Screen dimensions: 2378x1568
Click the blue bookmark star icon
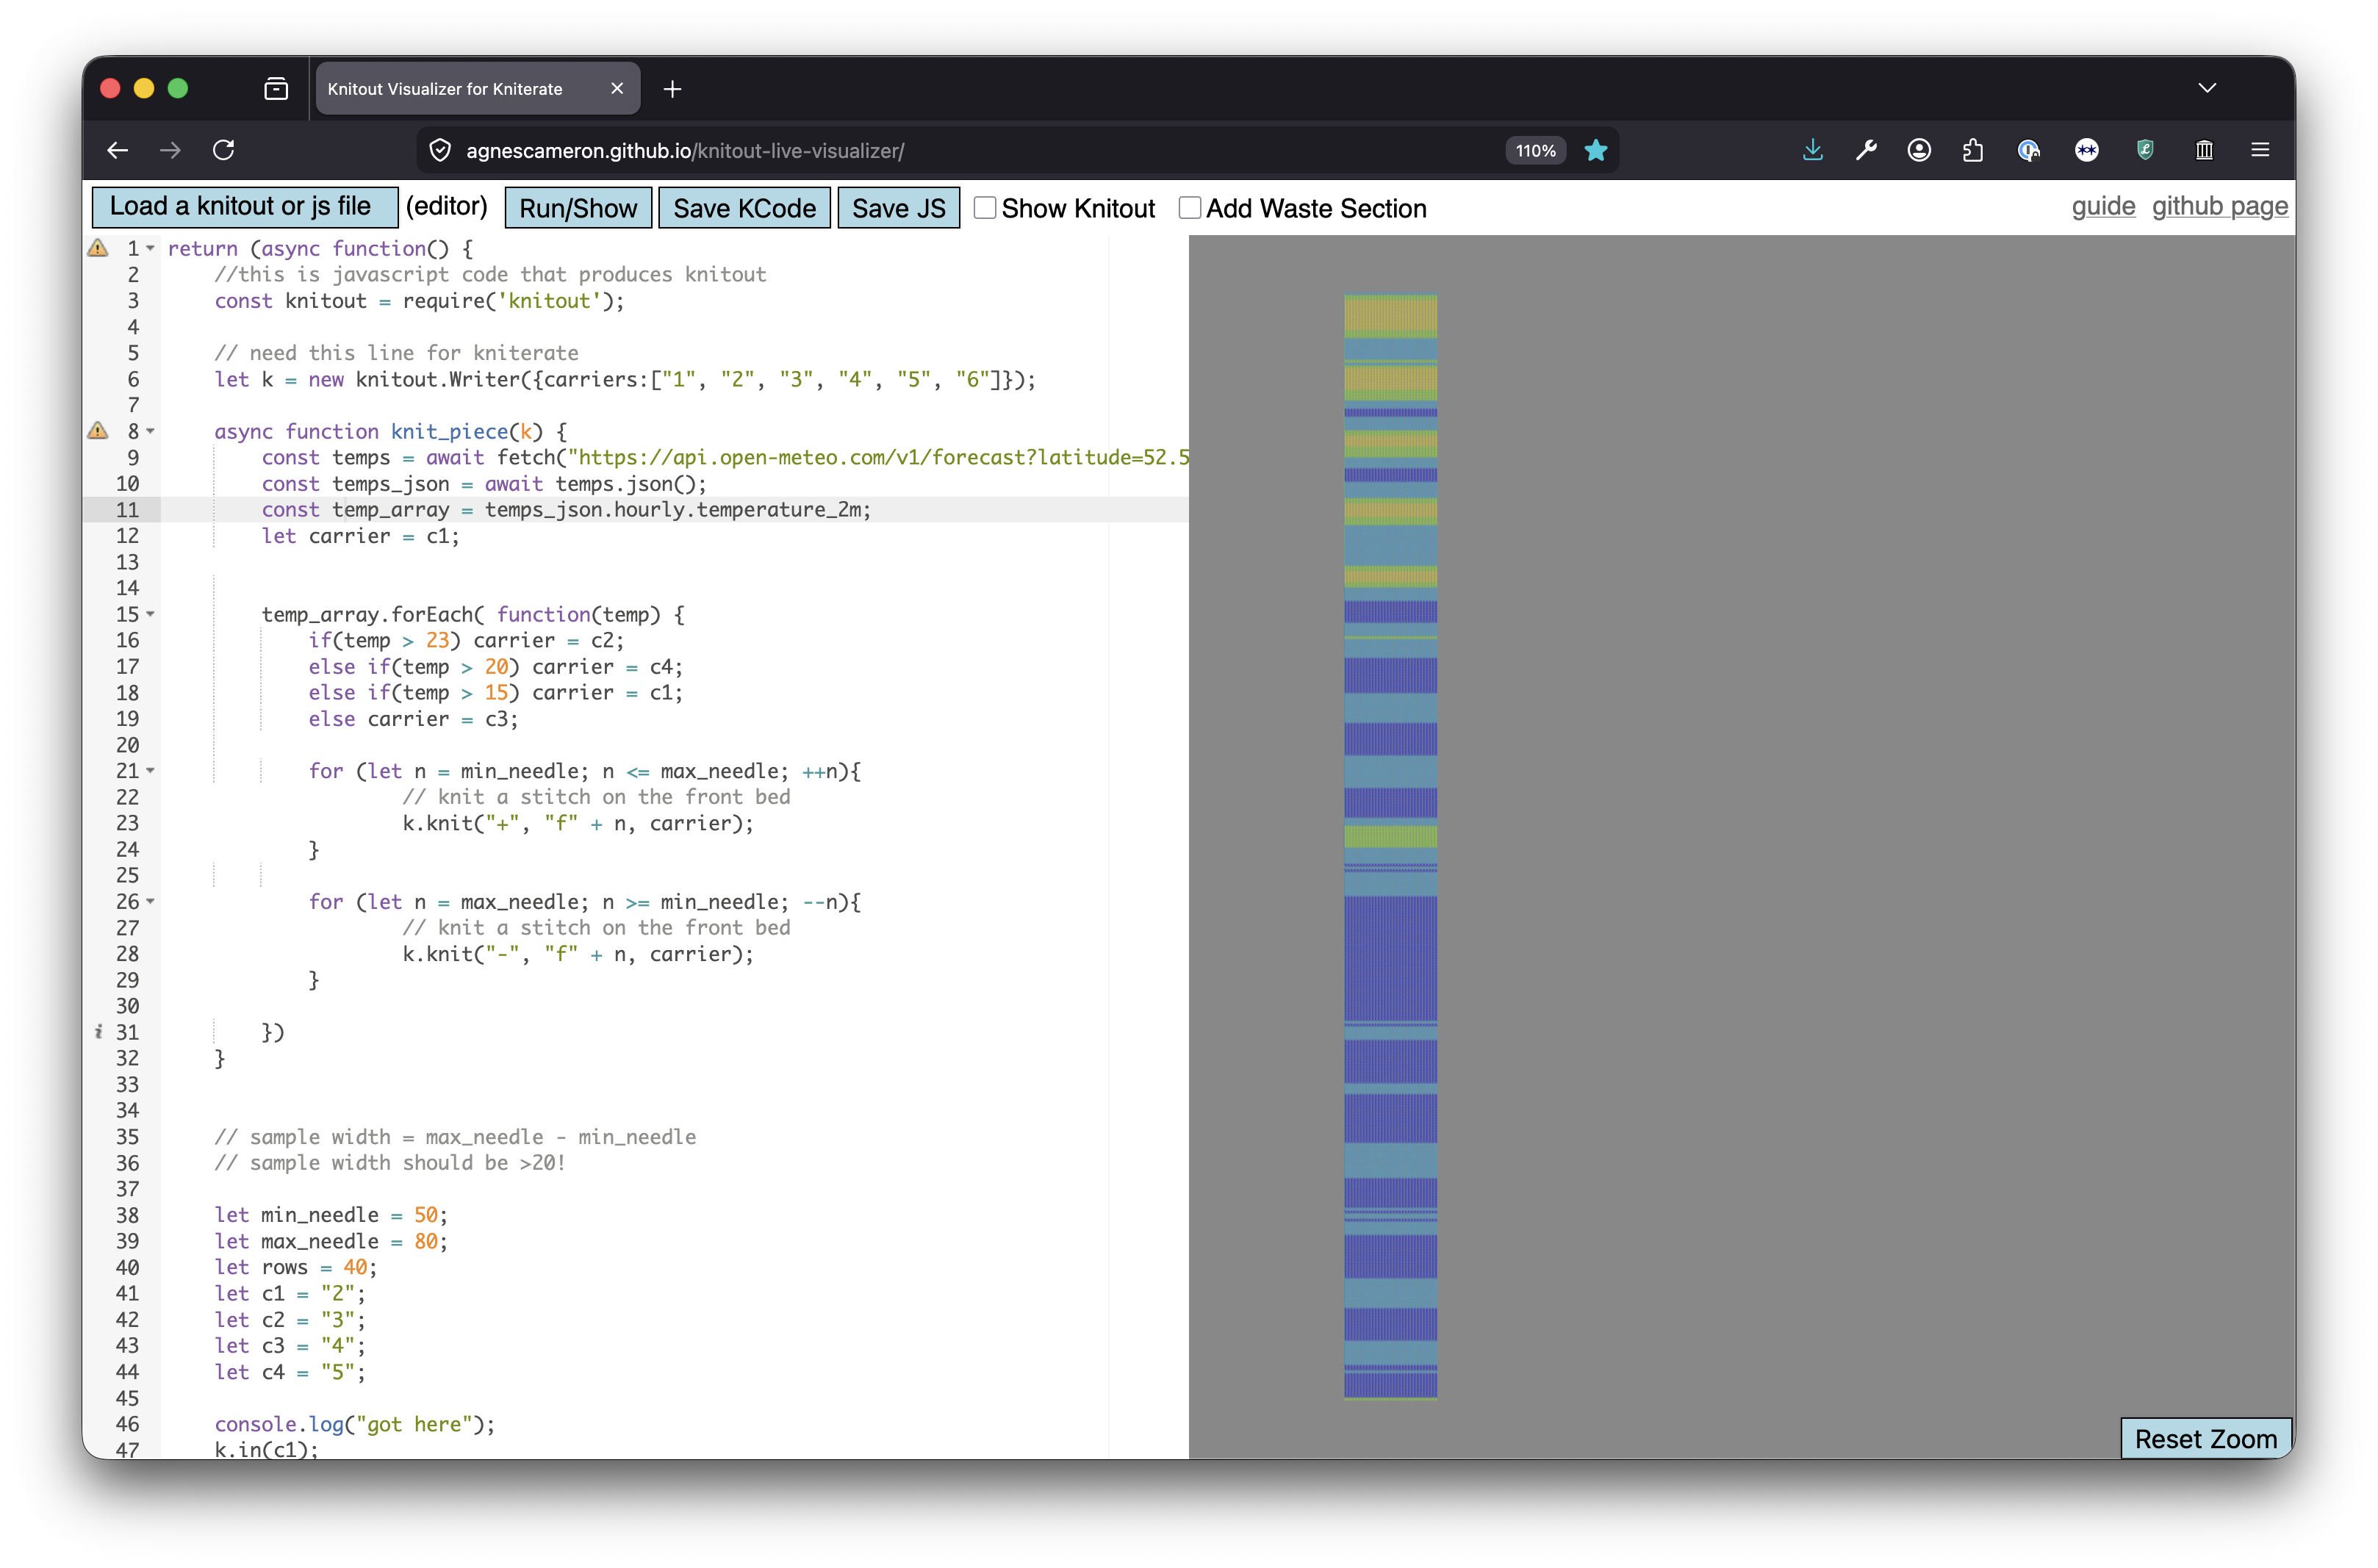pos(1596,150)
